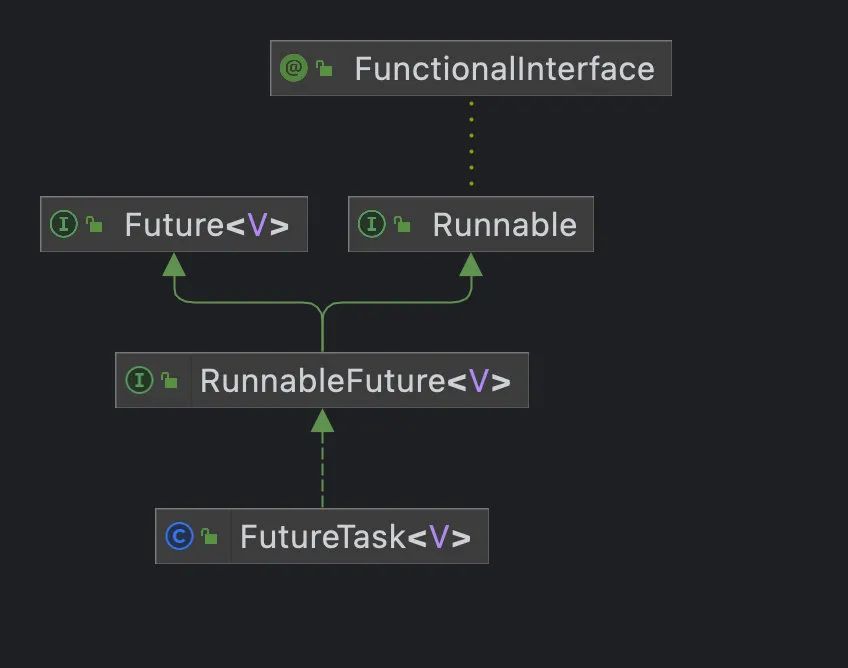The width and height of the screenshot is (848, 668).
Task: Click the blue class icon on FutureTask<V>
Action: [x=179, y=536]
